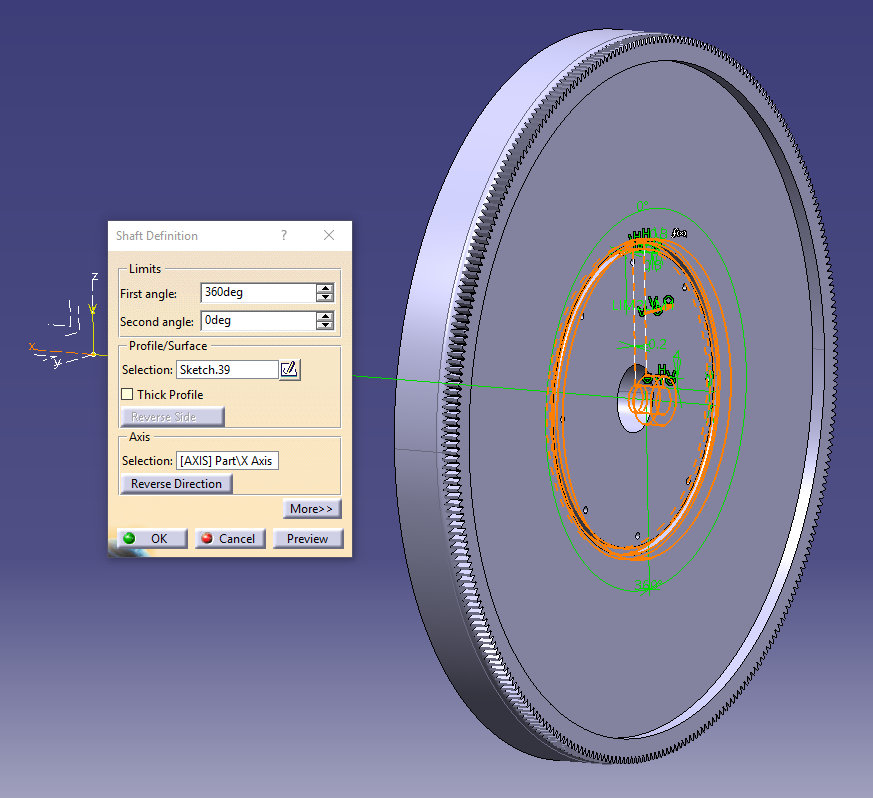Image resolution: width=873 pixels, height=798 pixels.
Task: Open the sketch editor with the pencil icon
Action: [x=289, y=369]
